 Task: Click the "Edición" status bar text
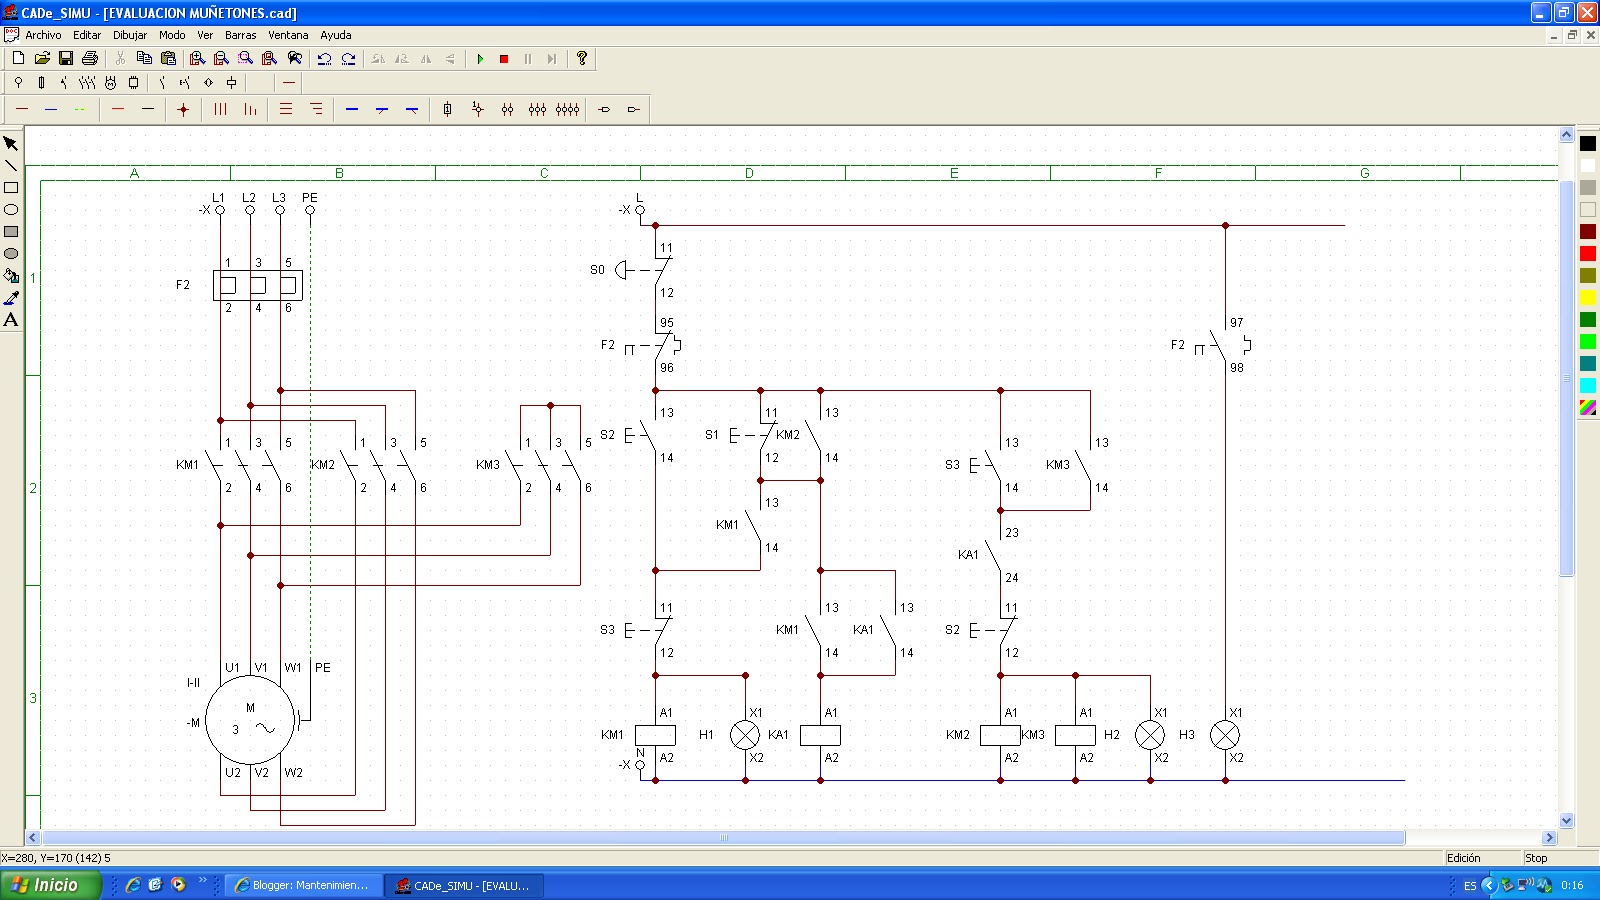1463,858
